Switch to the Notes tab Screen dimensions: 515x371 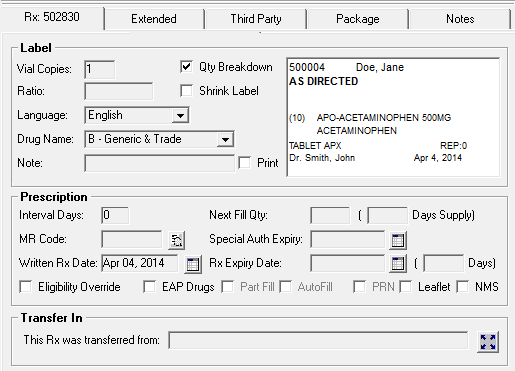click(460, 19)
